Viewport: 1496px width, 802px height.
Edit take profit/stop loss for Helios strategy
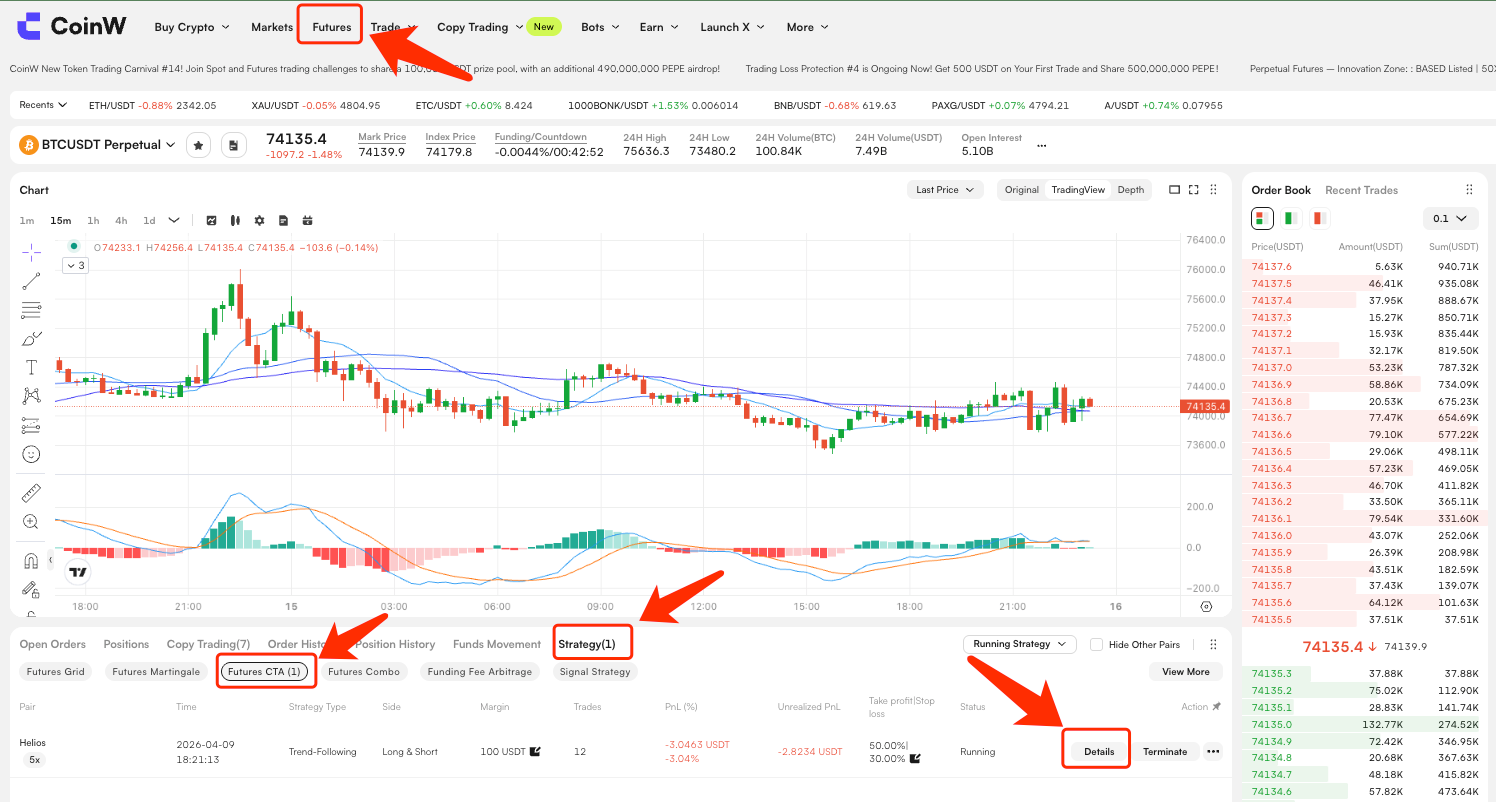pyautogui.click(x=915, y=759)
